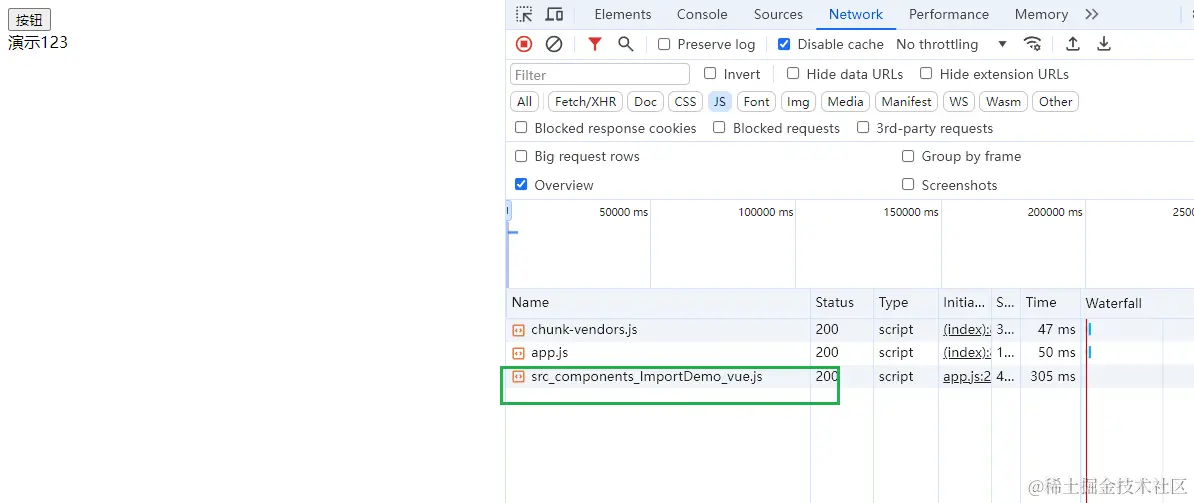The height and width of the screenshot is (503, 1194).
Task: Filter by Img requests
Action: coord(798,102)
